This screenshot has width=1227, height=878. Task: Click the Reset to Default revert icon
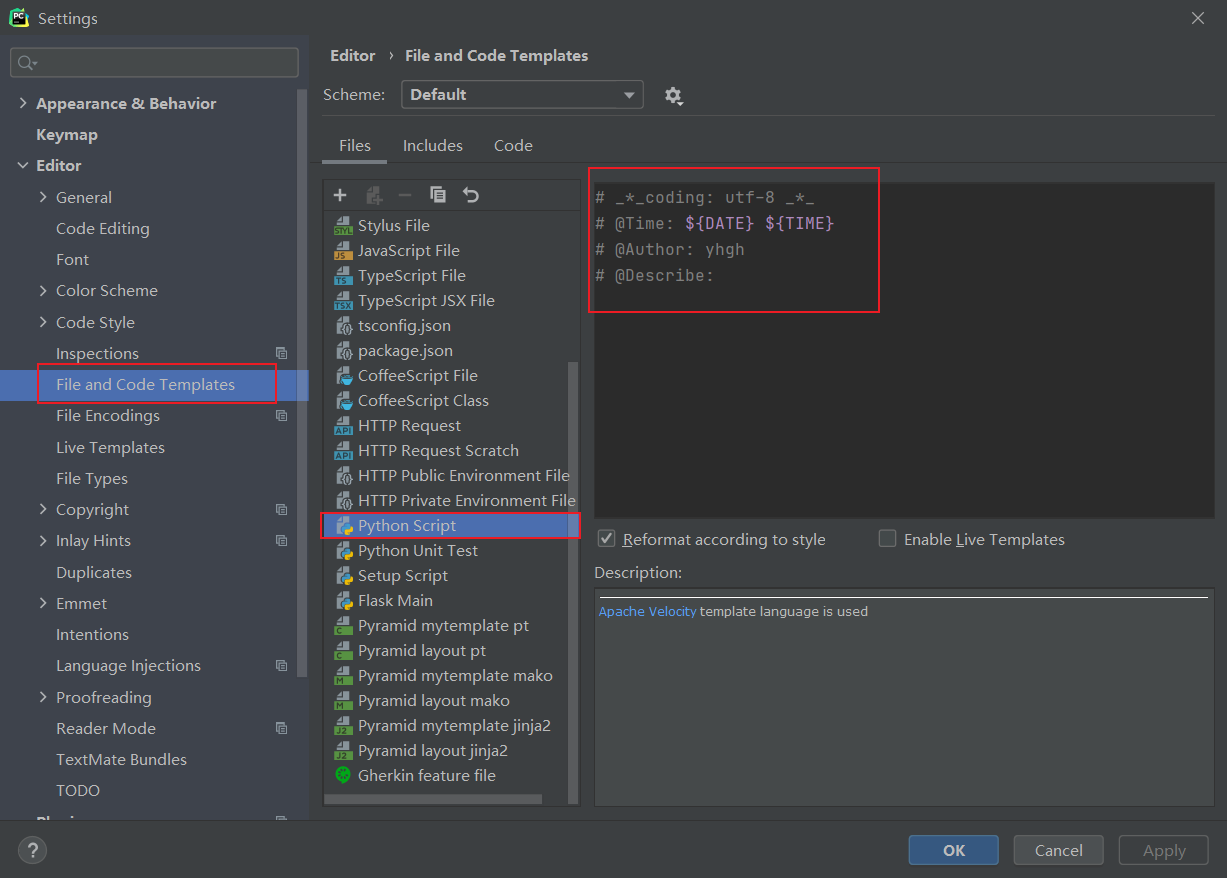click(471, 195)
